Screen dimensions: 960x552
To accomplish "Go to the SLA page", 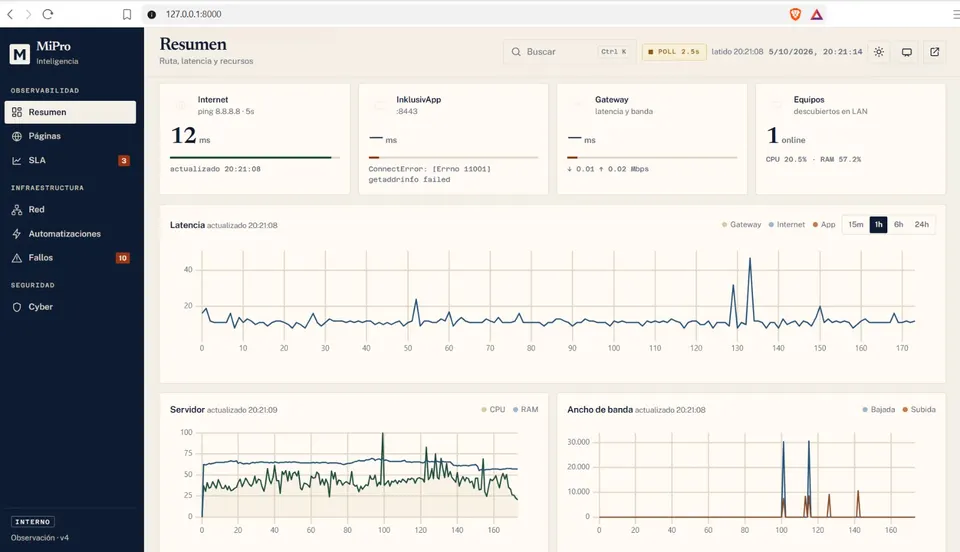I will 70,160.
